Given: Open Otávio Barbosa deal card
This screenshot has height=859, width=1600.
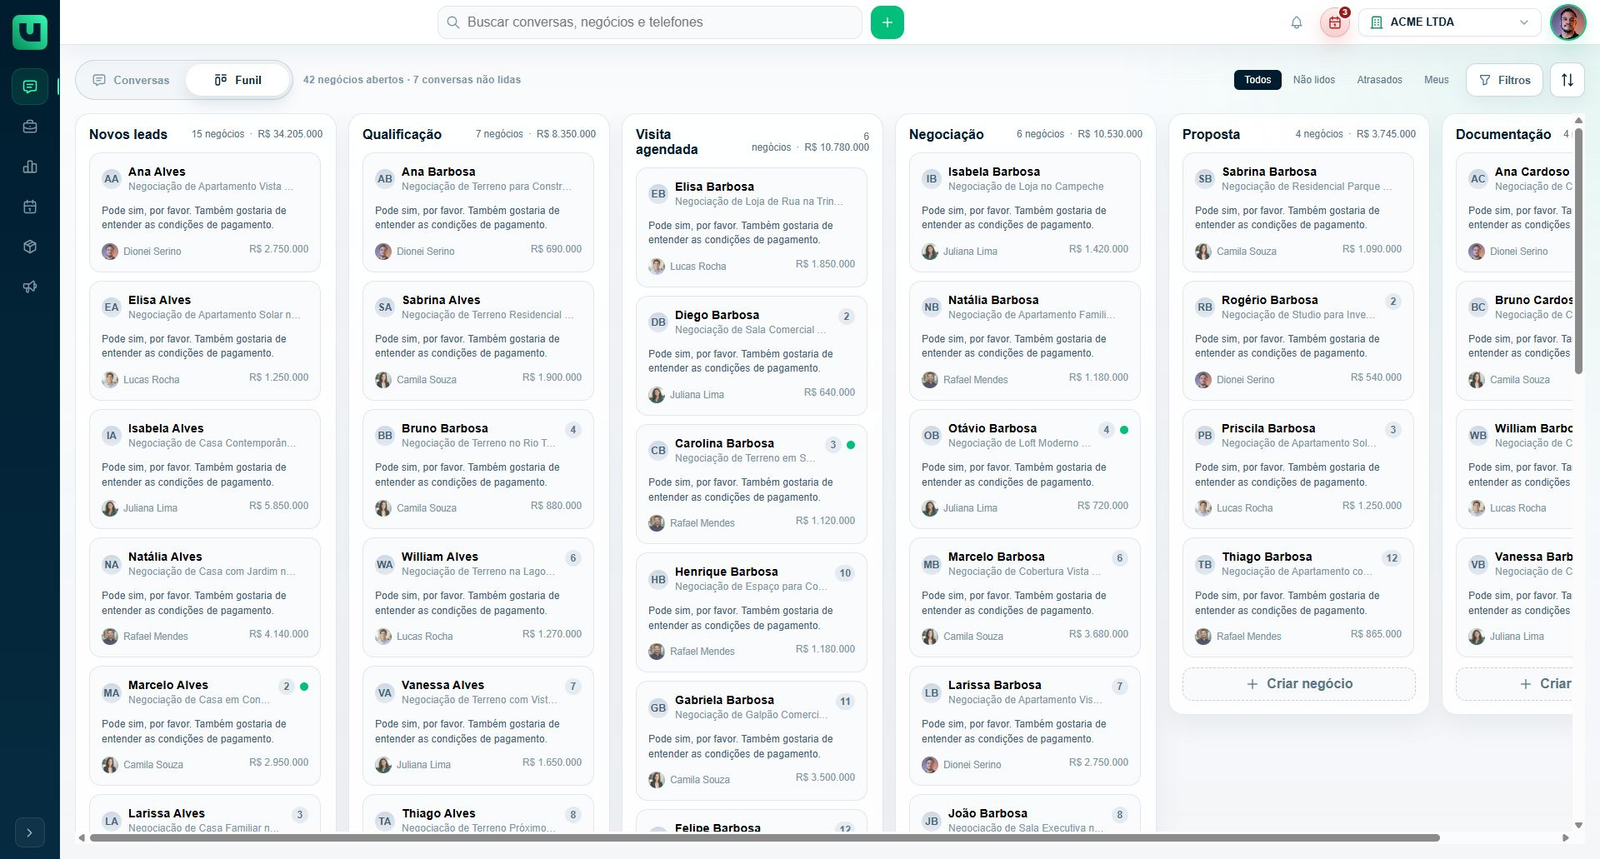Looking at the screenshot, I should (x=1025, y=469).
